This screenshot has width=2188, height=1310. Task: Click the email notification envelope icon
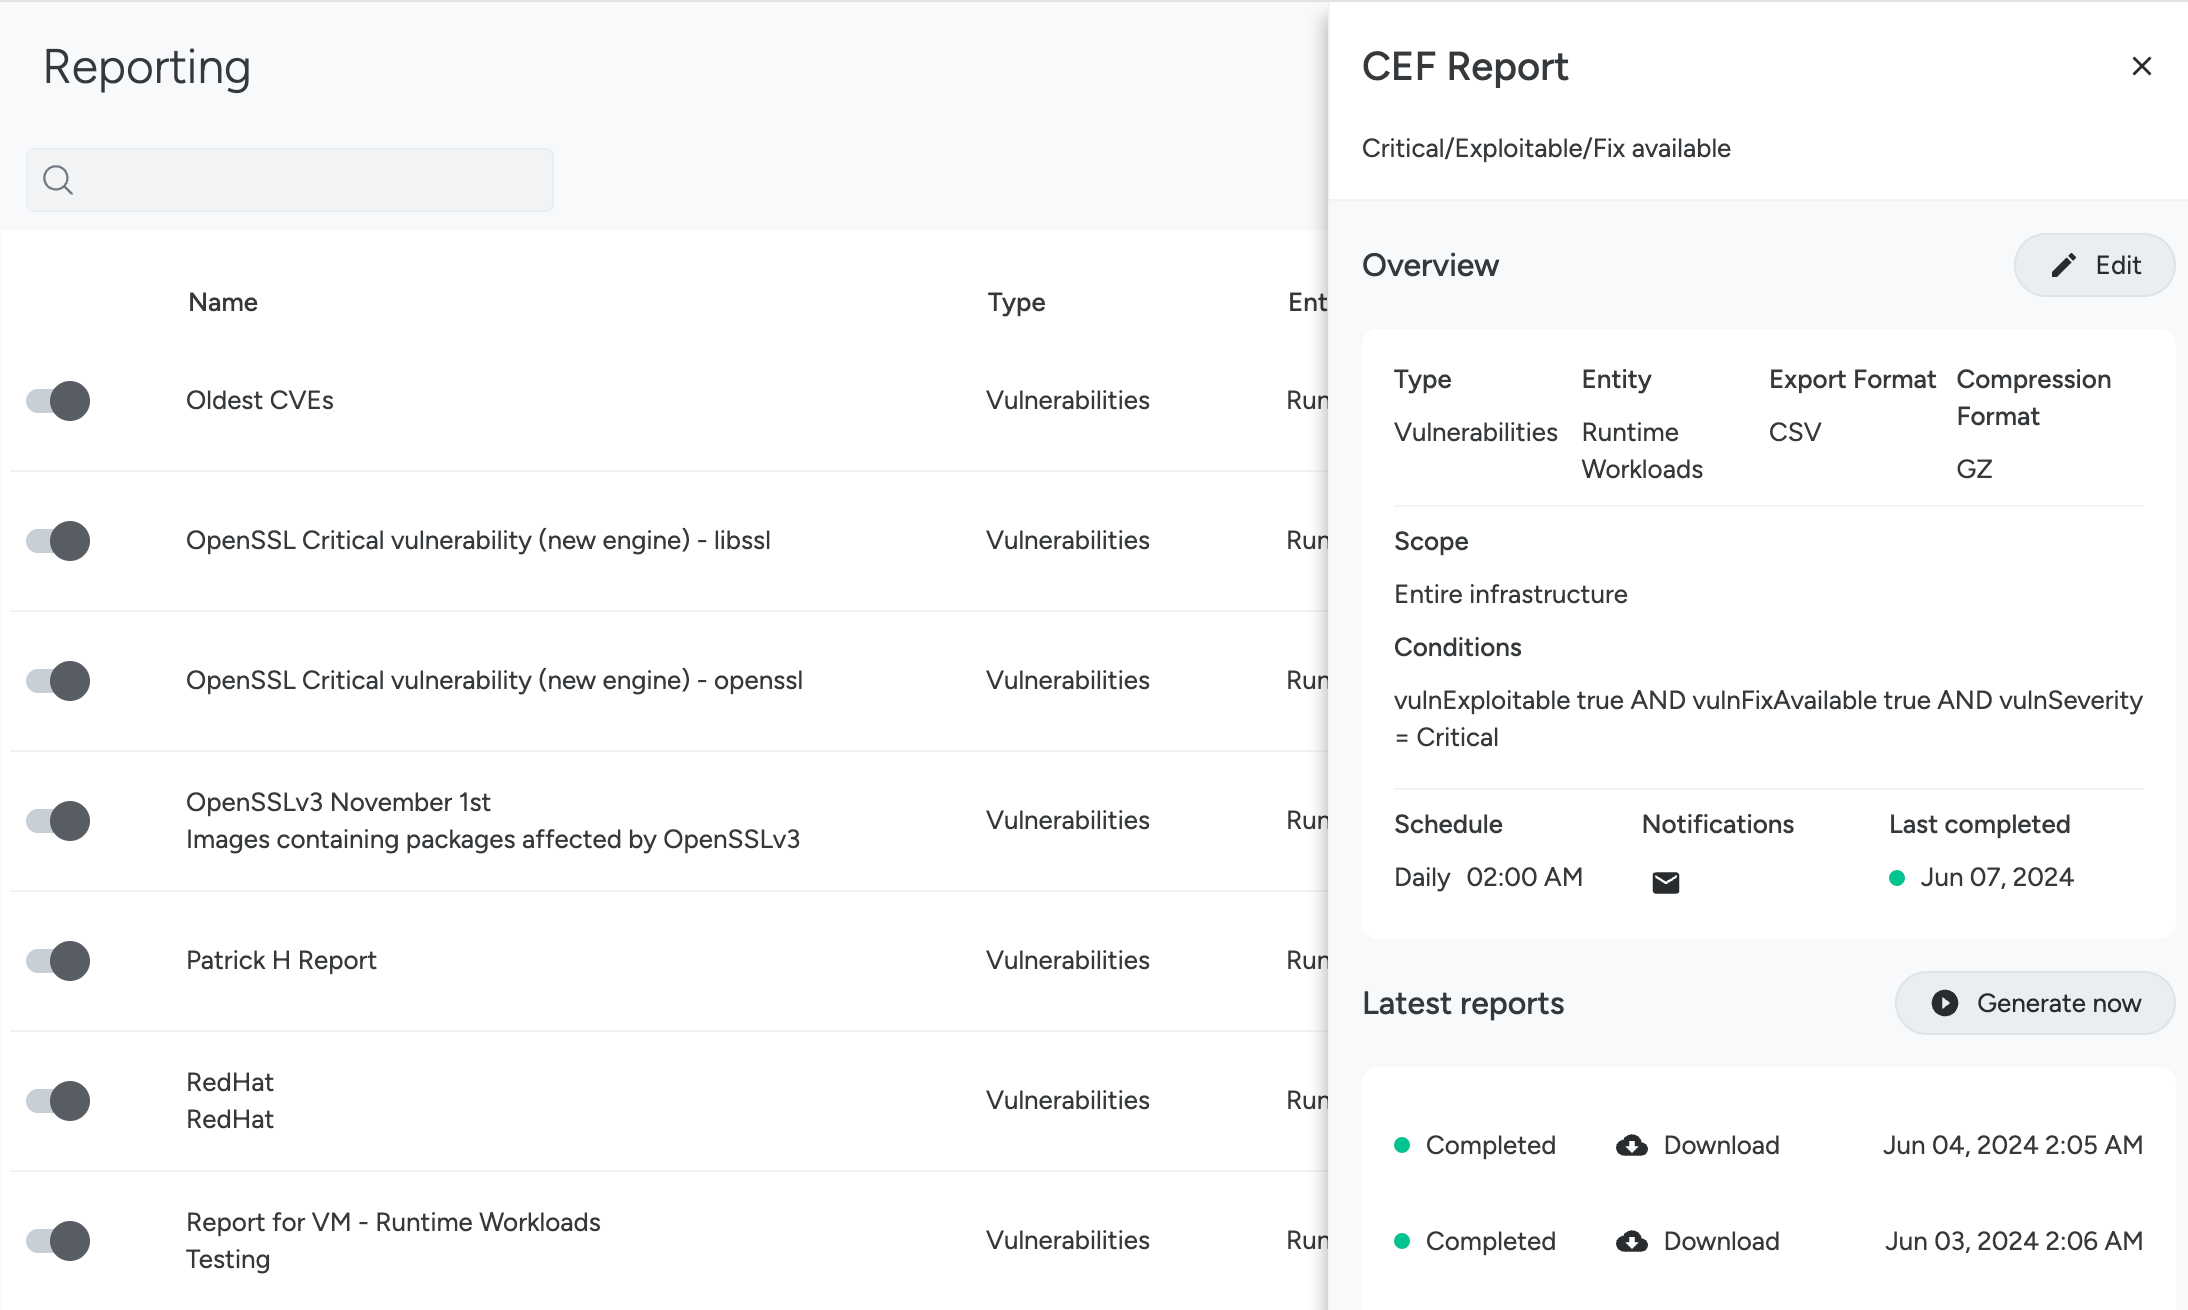pos(1665,882)
